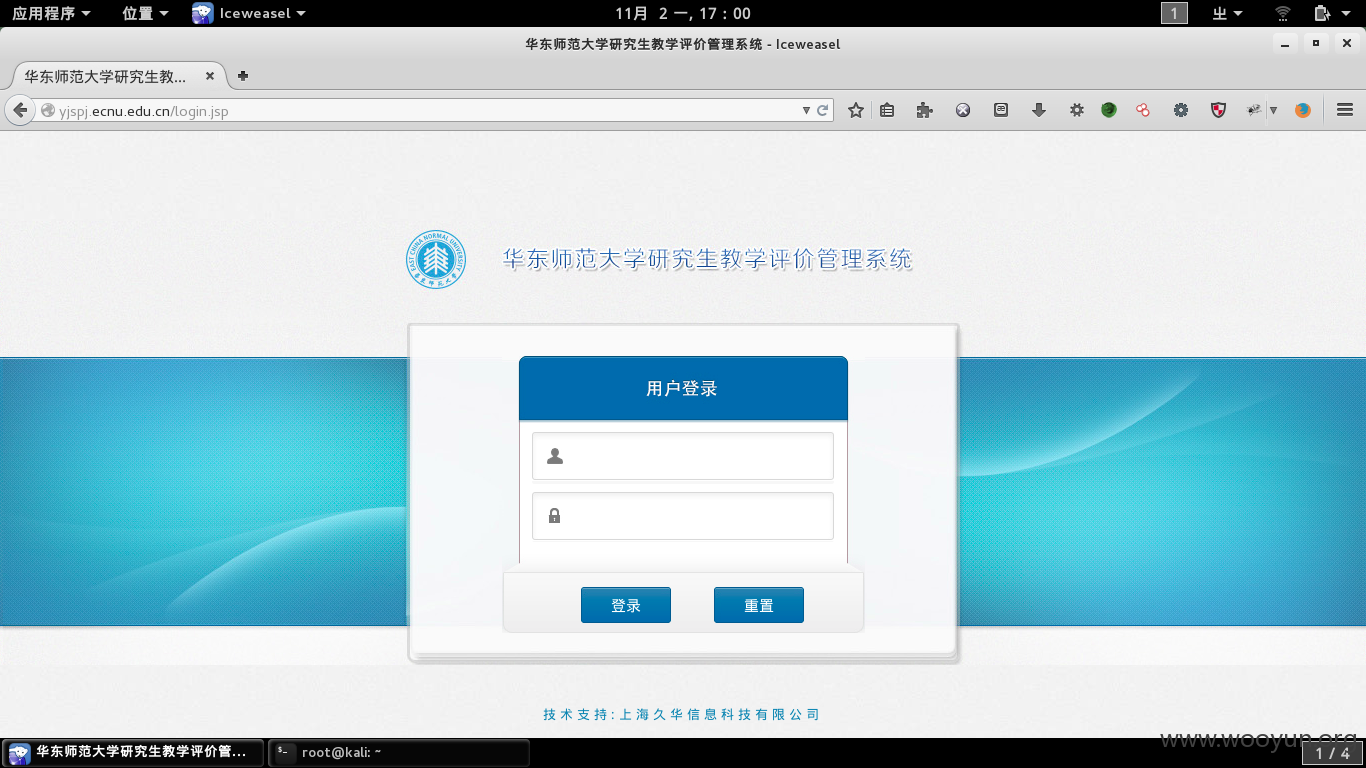Click the 'ae' square toolbar icon
This screenshot has height=768, width=1366.
1001,110
